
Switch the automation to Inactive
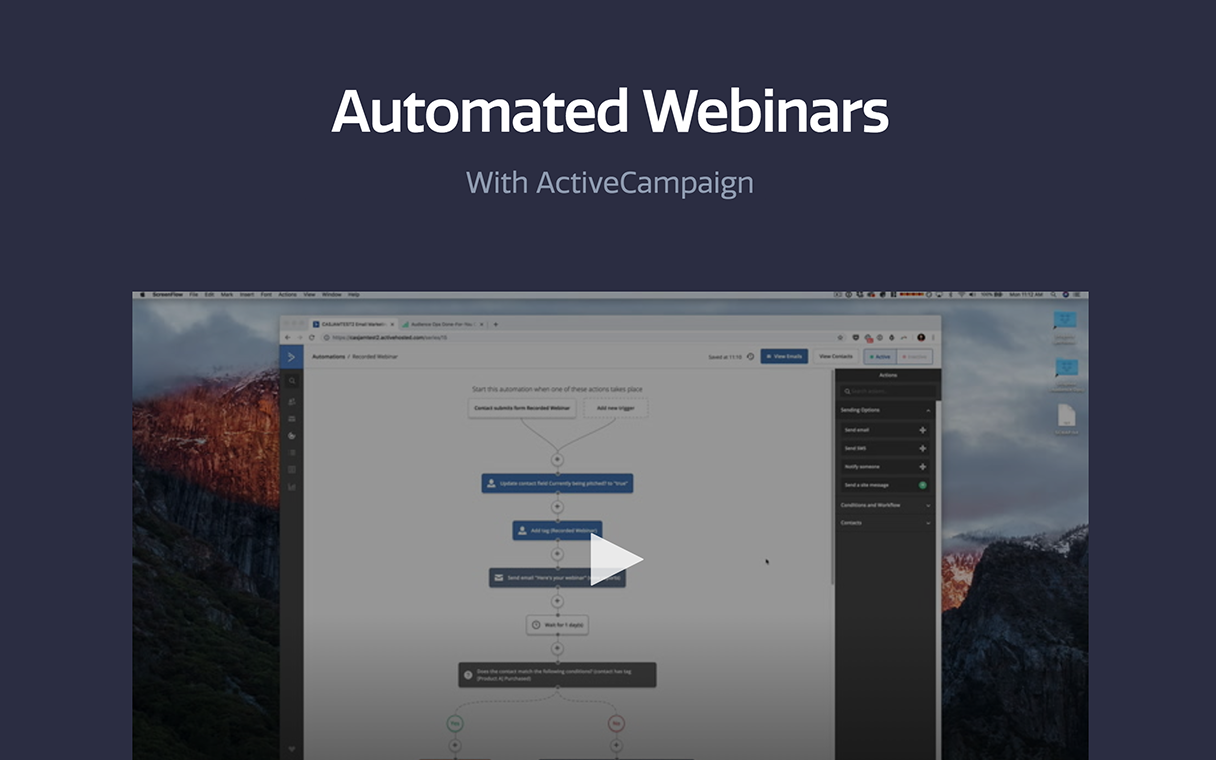coord(915,357)
